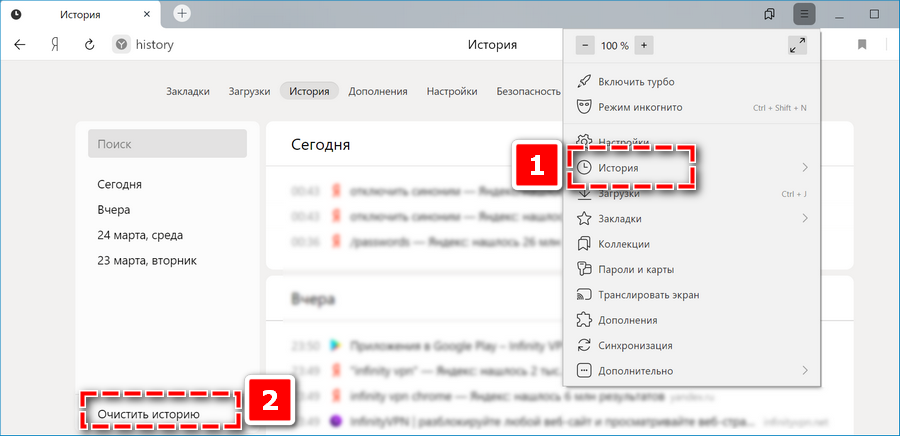Open Режим инкогнито from the menu

point(640,107)
